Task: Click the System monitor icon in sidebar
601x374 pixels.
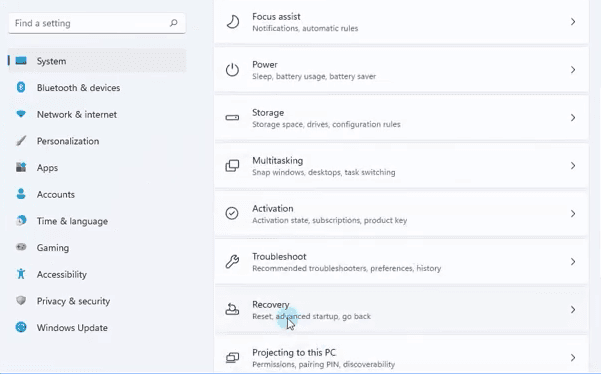Action: pyautogui.click(x=21, y=61)
